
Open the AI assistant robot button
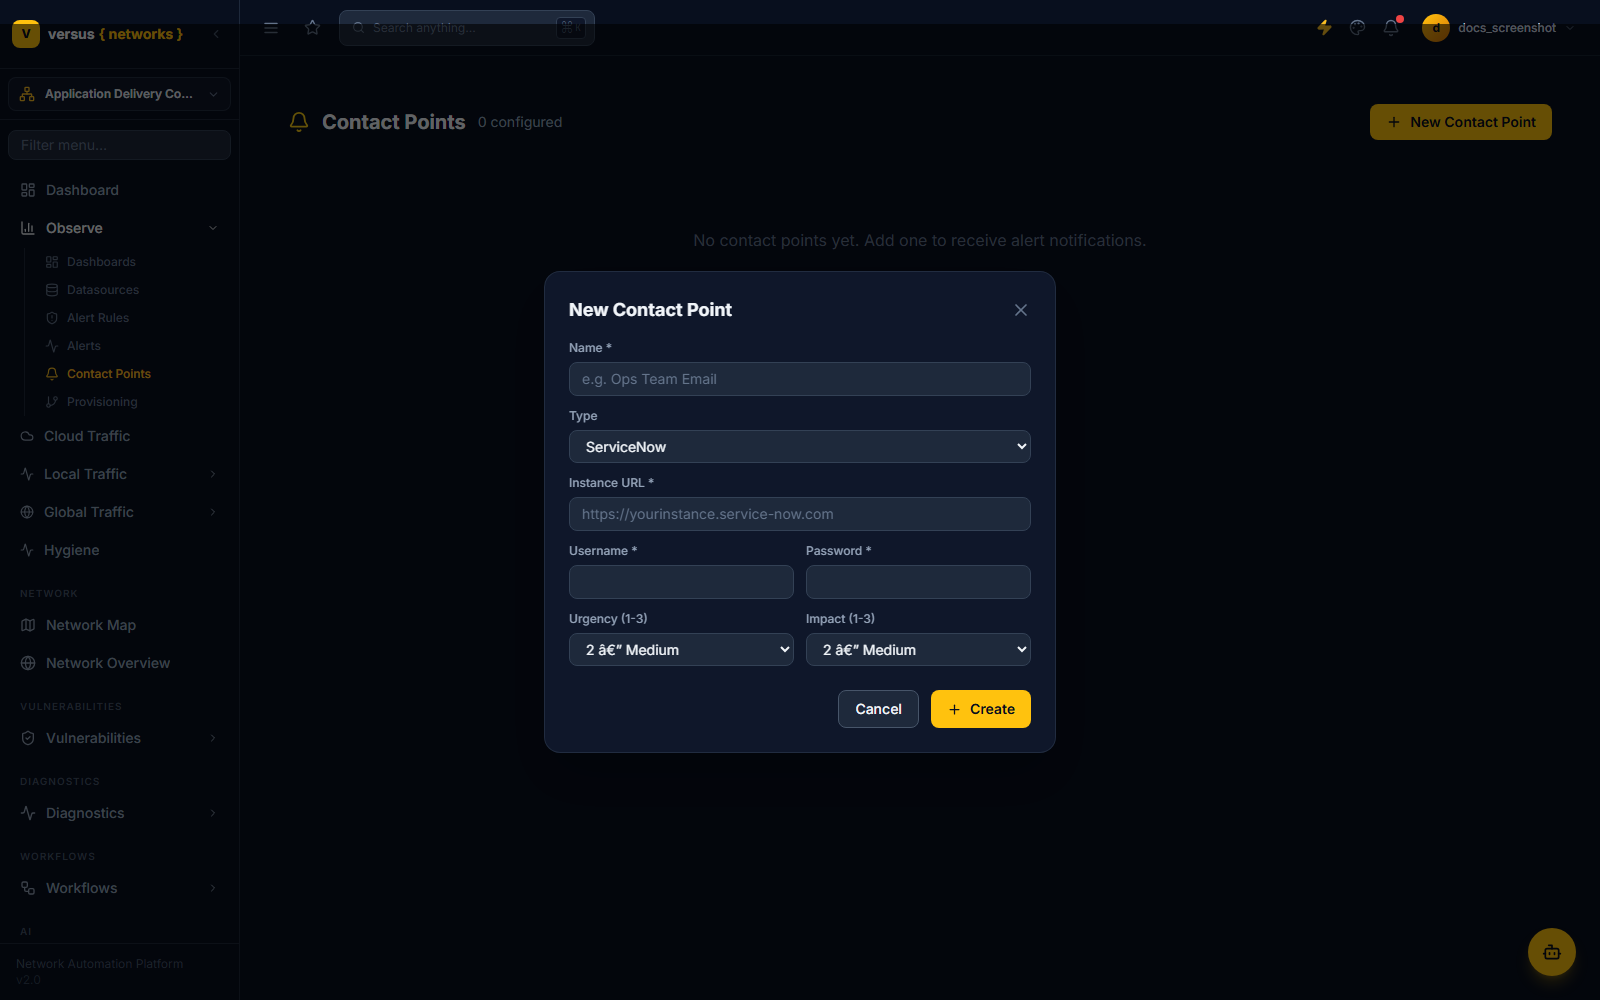point(1552,952)
